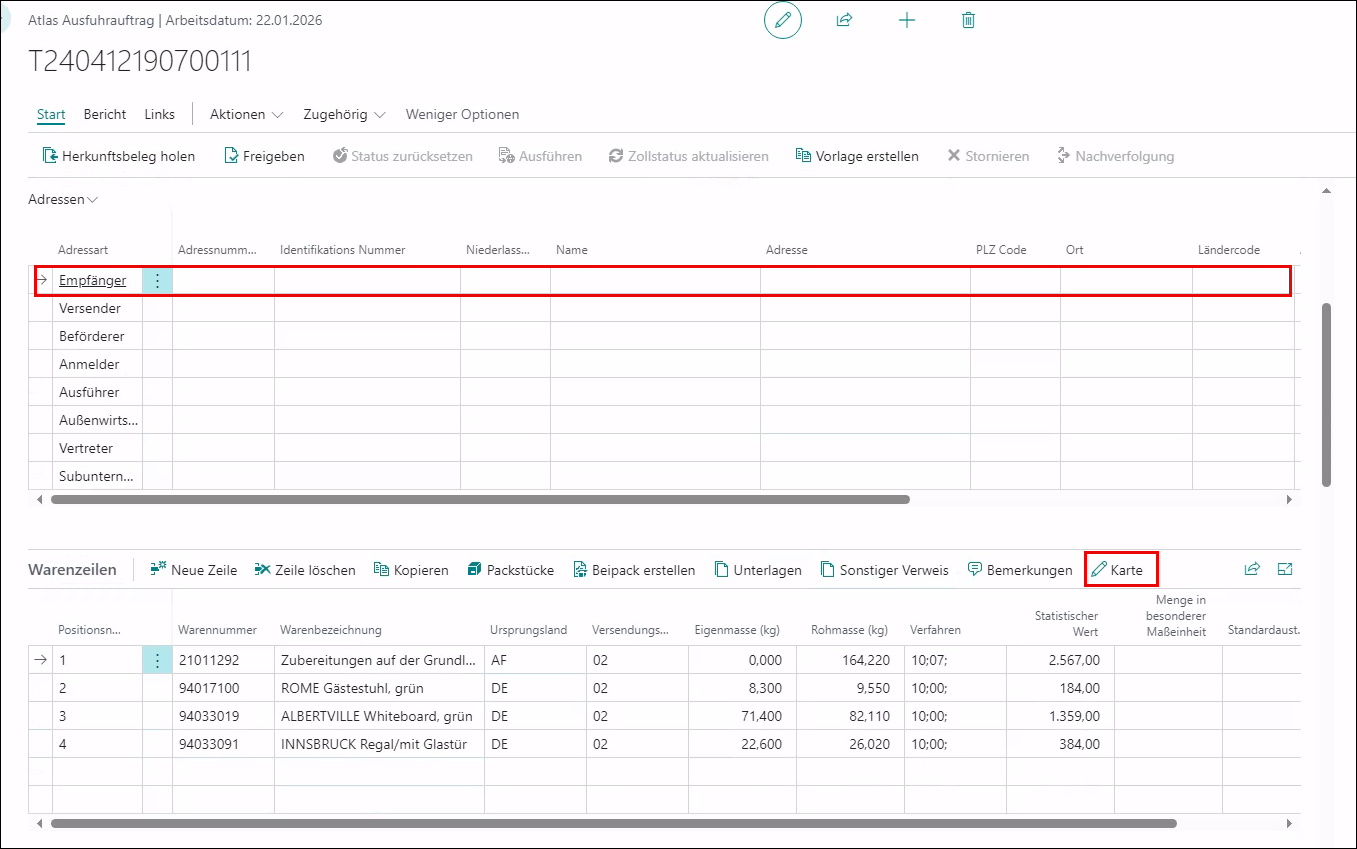Image resolution: width=1357 pixels, height=849 pixels.
Task: Click Warennummer 94017100 cell
Action: pos(223,688)
